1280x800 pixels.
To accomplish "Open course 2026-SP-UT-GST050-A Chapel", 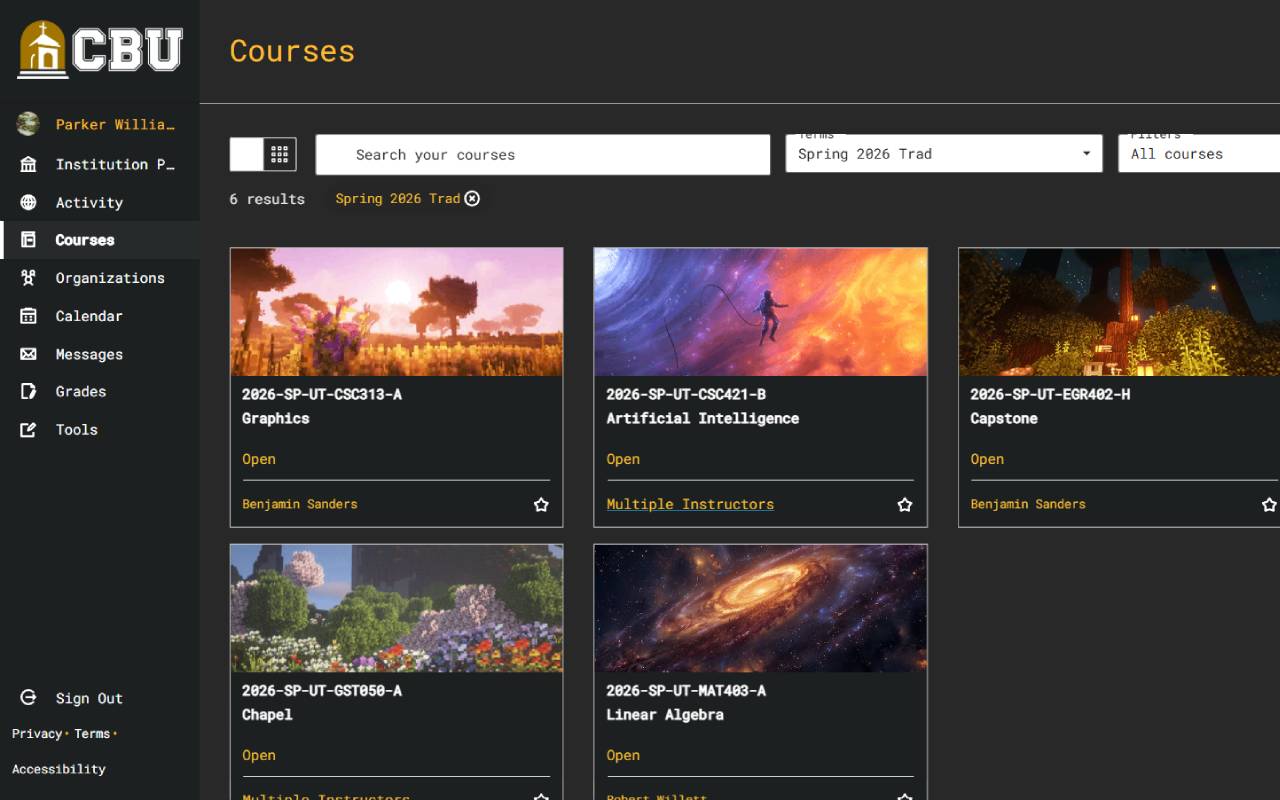I will pos(322,702).
